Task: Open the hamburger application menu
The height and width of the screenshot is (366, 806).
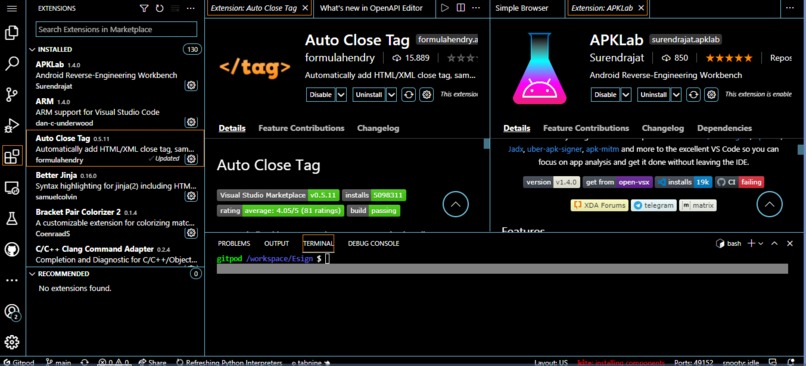Action: [x=11, y=8]
